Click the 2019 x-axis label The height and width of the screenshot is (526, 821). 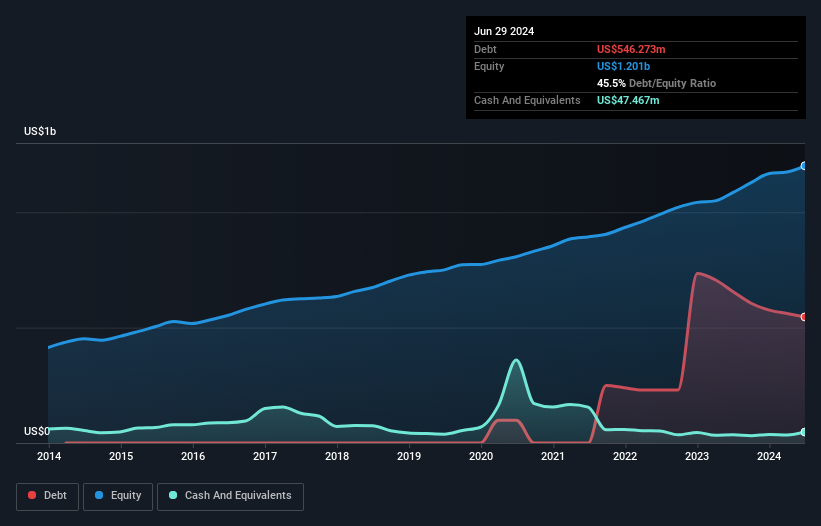(409, 456)
